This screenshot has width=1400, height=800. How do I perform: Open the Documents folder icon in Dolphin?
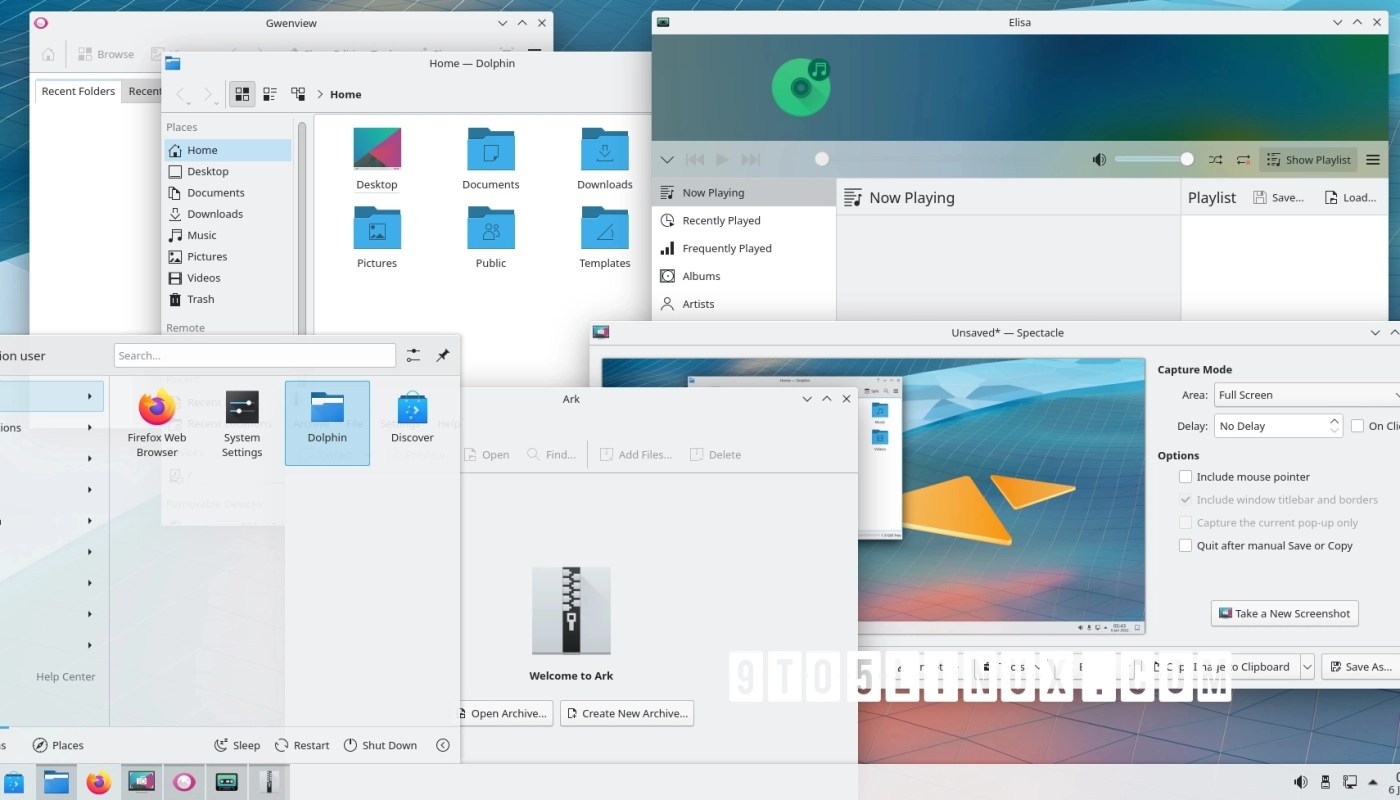click(491, 158)
